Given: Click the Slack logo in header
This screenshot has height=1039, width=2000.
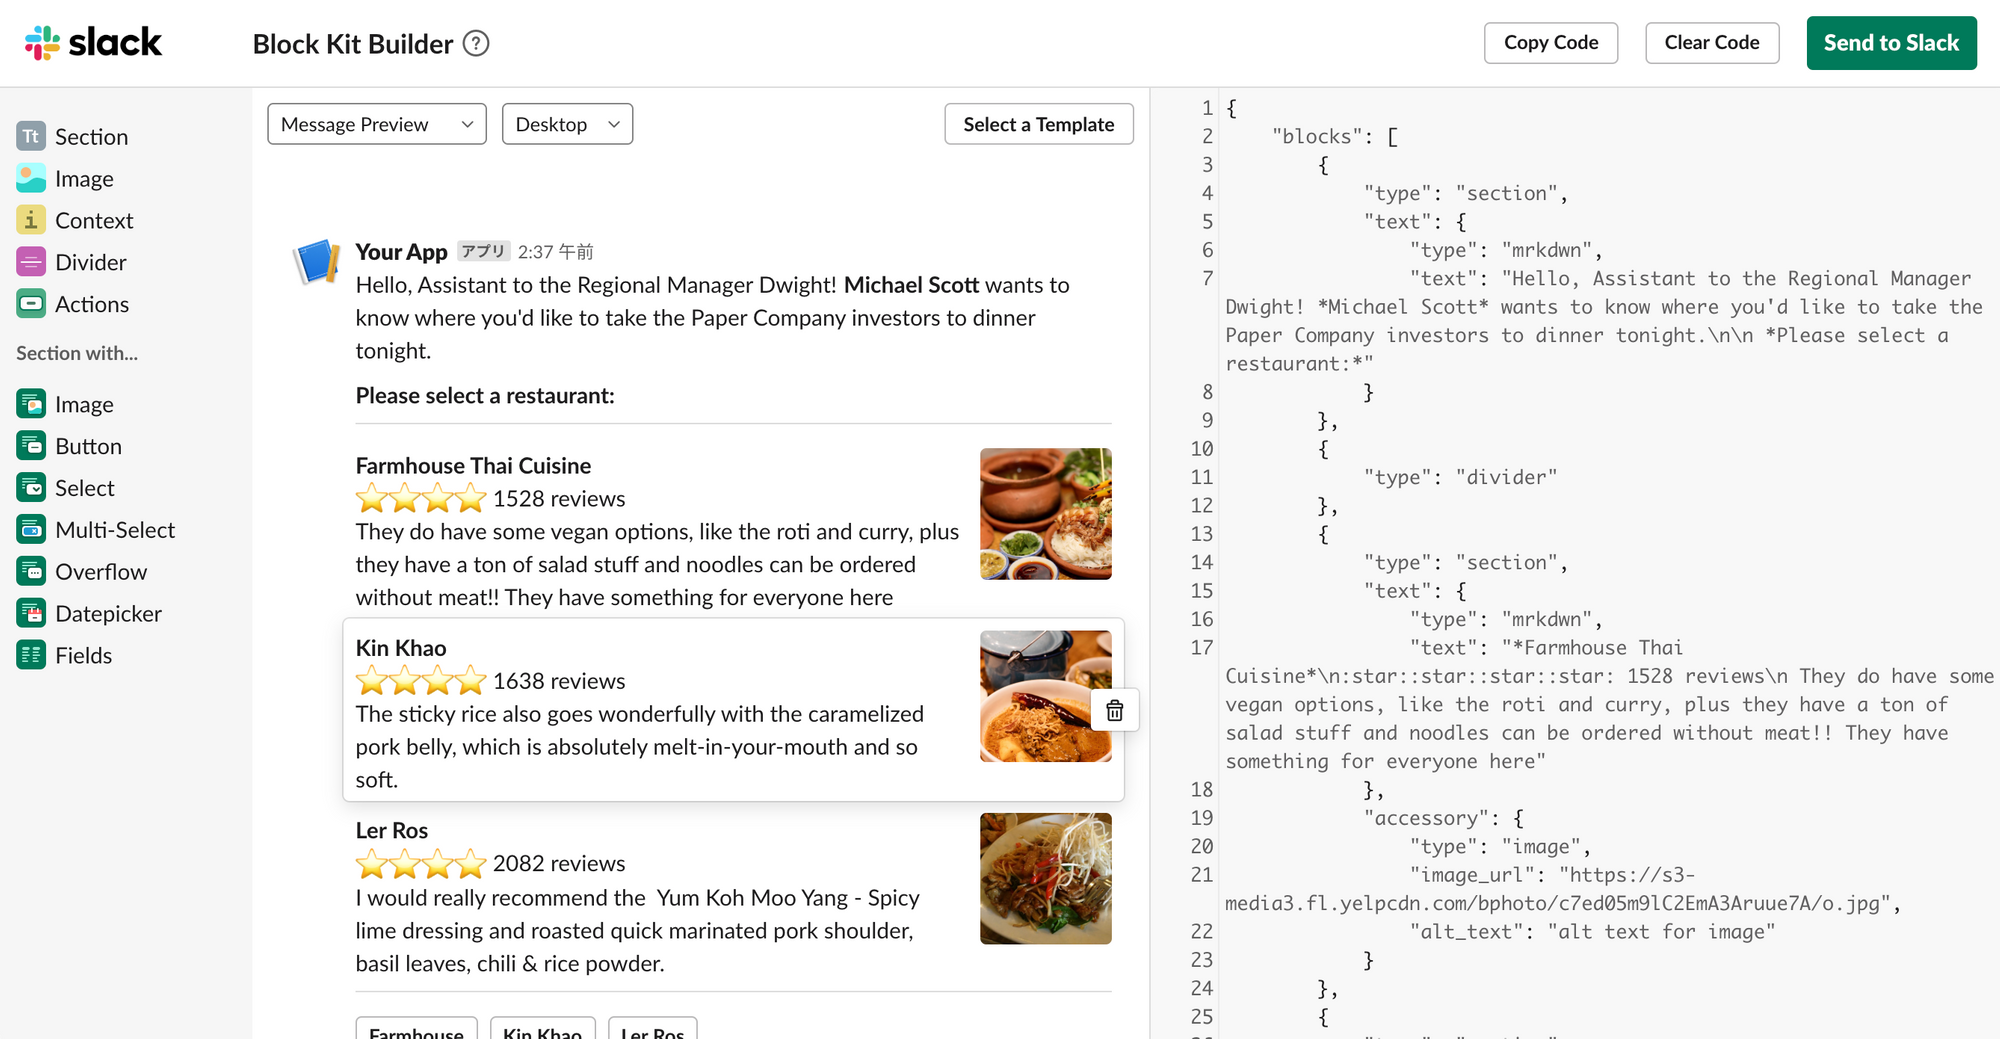Looking at the screenshot, I should [93, 43].
